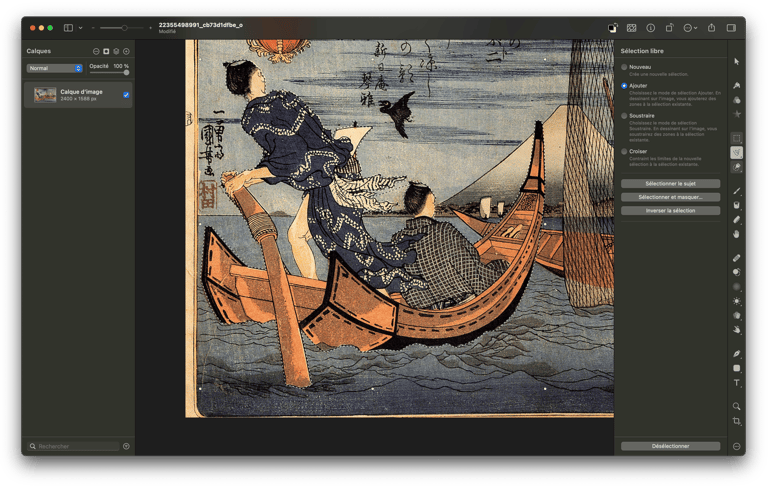Viewport: 768px width, 488px height.
Task: Select the Blur round soft tool
Action: click(736, 287)
